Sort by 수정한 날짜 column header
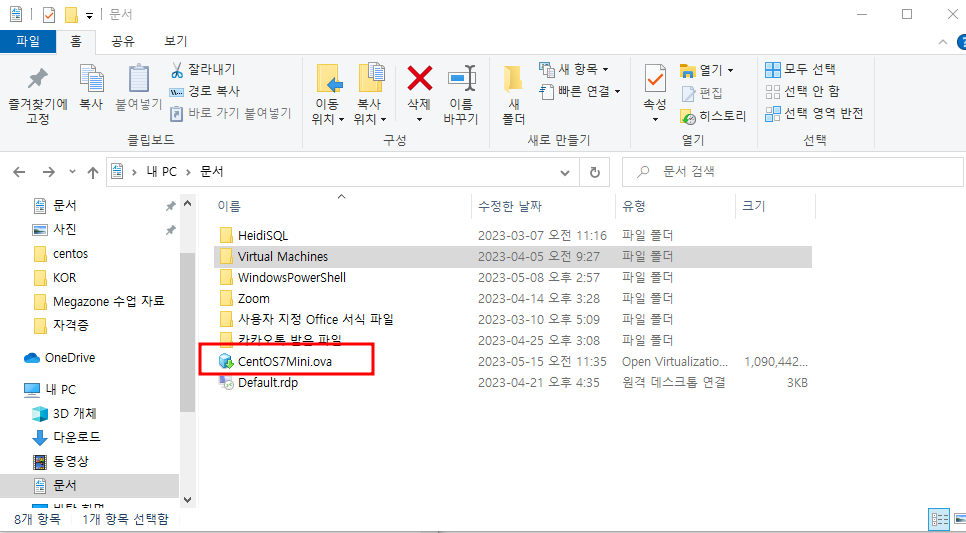The width and height of the screenshot is (966, 533). click(x=544, y=206)
